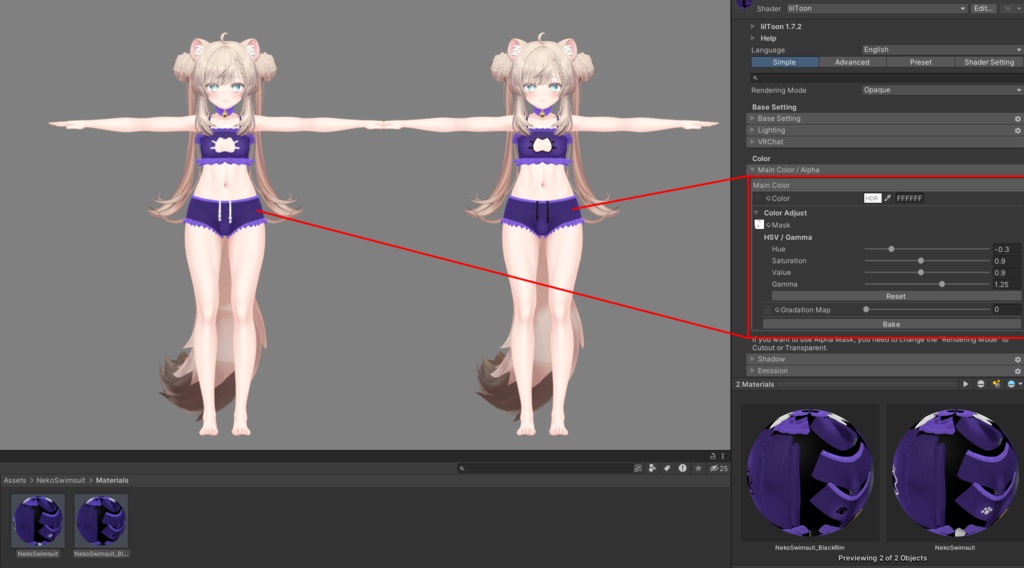Expand the Base Setting foldout
Viewport: 1024px width, 568px height.
[x=752, y=119]
